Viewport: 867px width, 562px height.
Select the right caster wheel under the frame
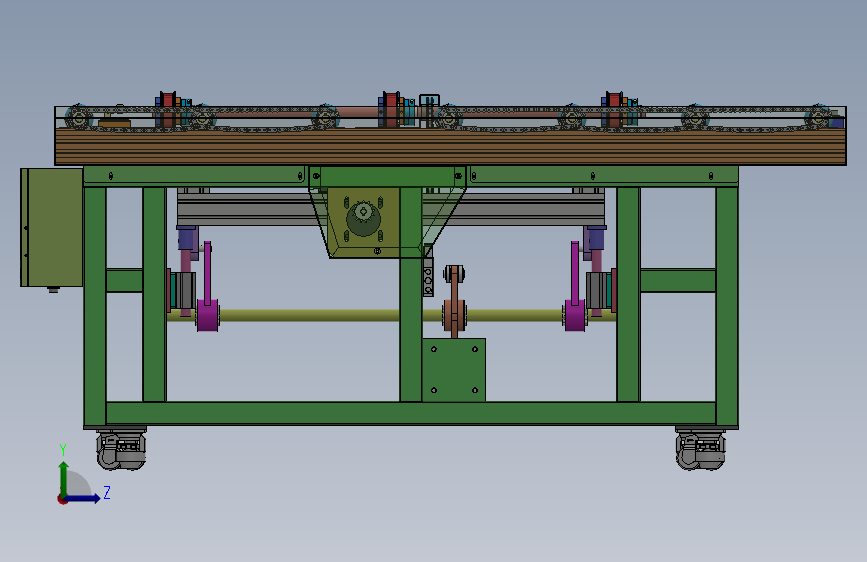[x=701, y=450]
